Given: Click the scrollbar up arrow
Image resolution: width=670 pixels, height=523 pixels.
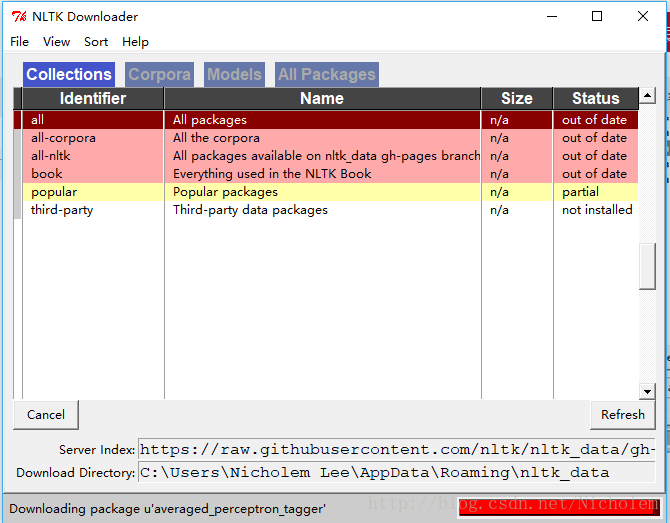Looking at the screenshot, I should (x=647, y=95).
